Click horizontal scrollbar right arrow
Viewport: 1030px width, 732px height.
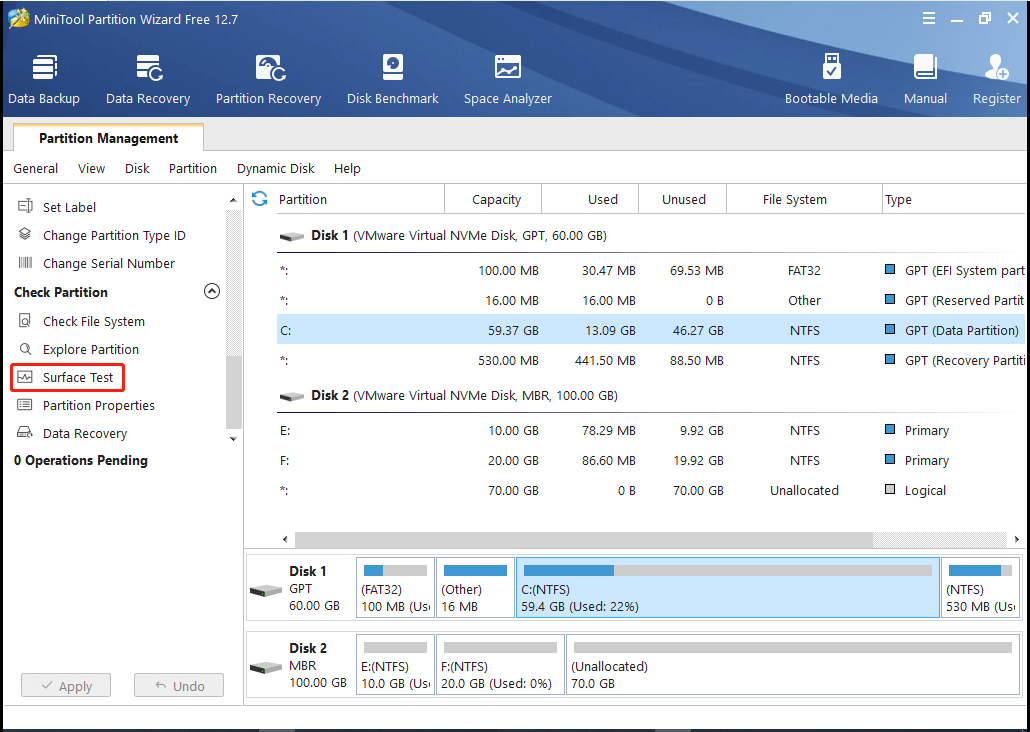(x=1016, y=539)
